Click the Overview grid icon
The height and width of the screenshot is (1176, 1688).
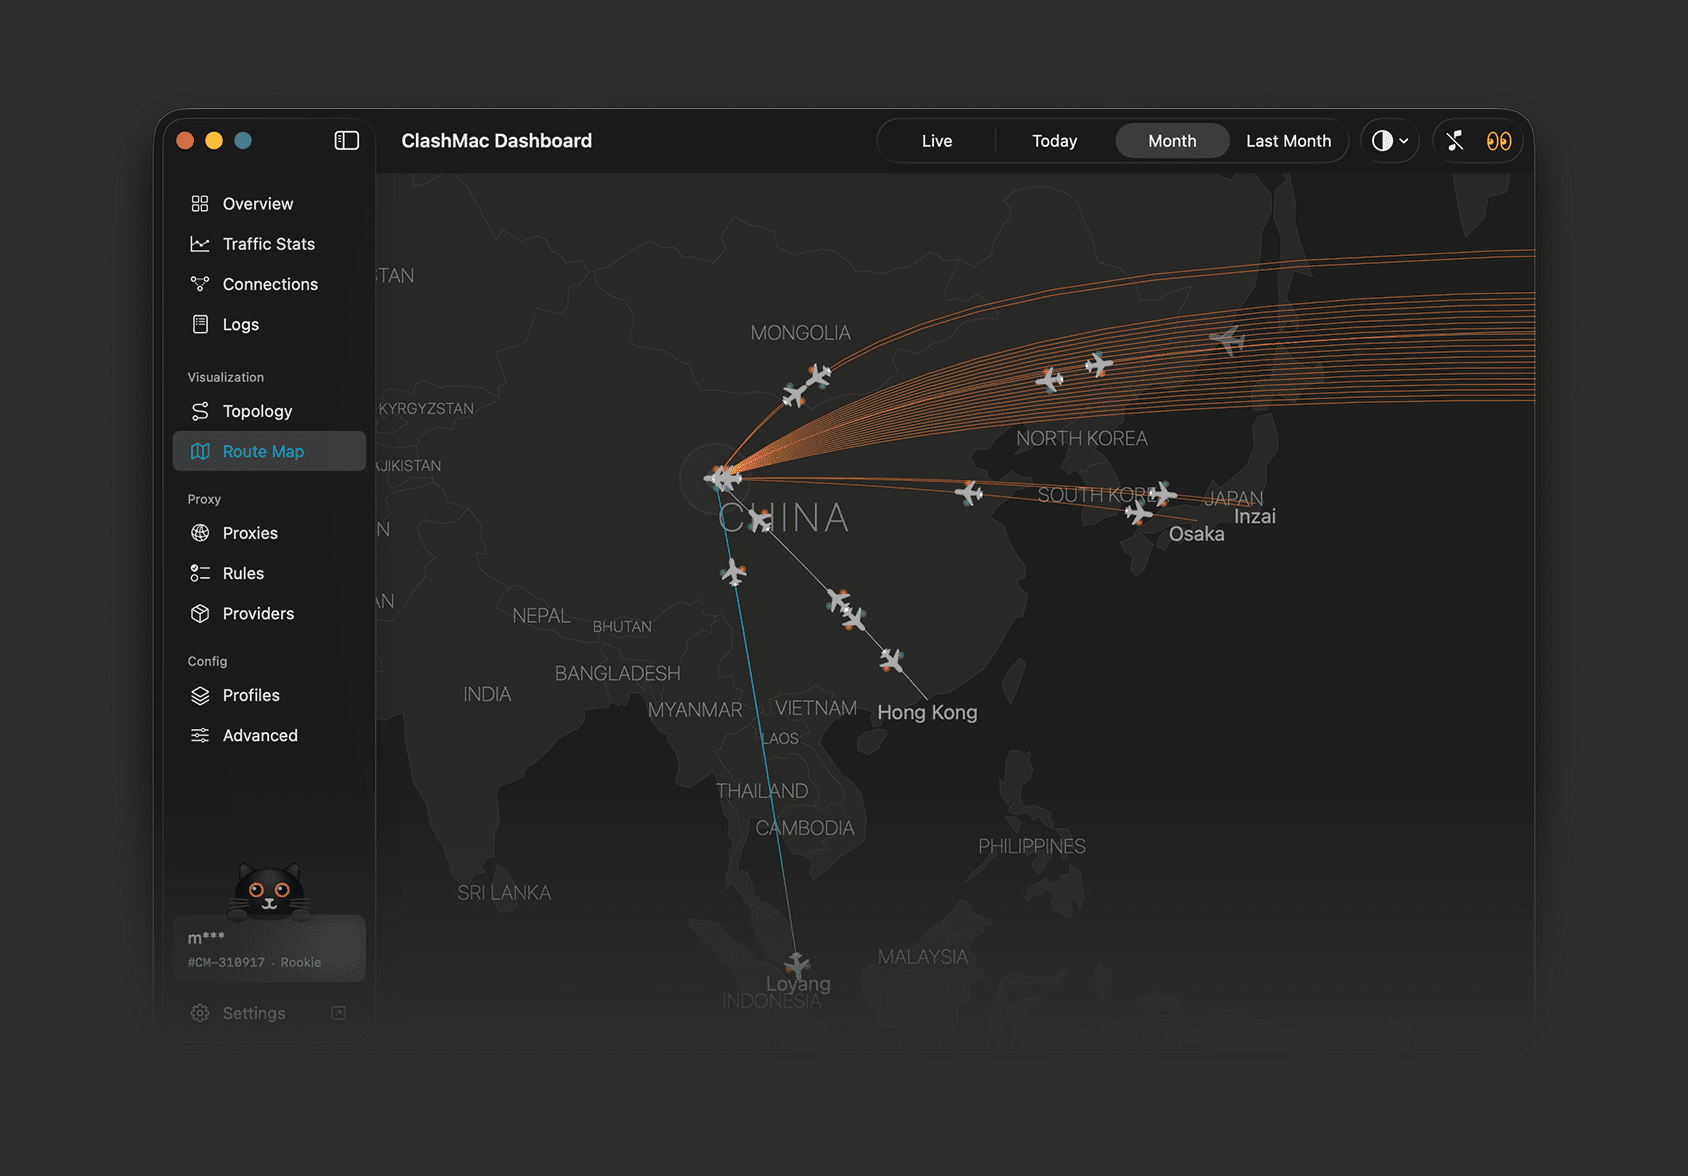tap(200, 204)
